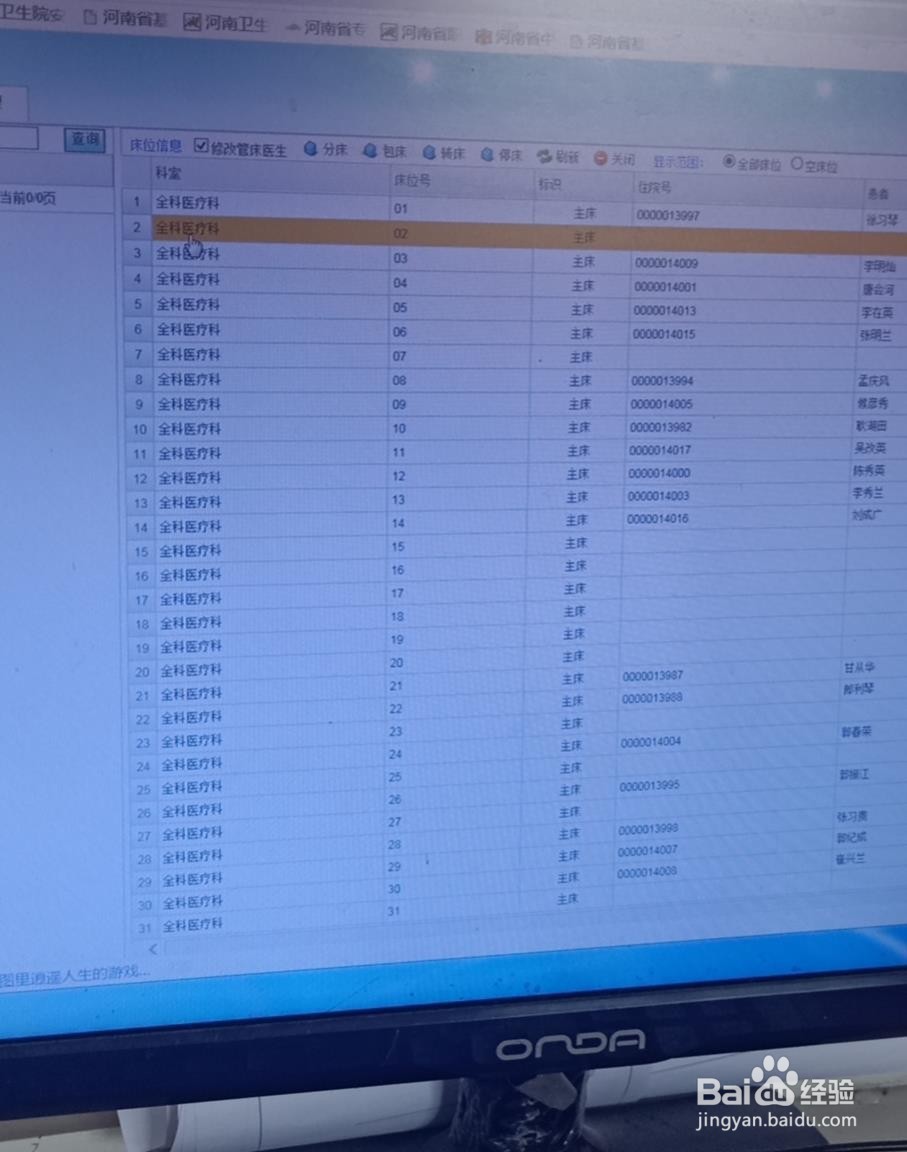This screenshot has height=1152, width=907.
Task: Select the row with 住院号 0000014000
Action: click(x=514, y=475)
